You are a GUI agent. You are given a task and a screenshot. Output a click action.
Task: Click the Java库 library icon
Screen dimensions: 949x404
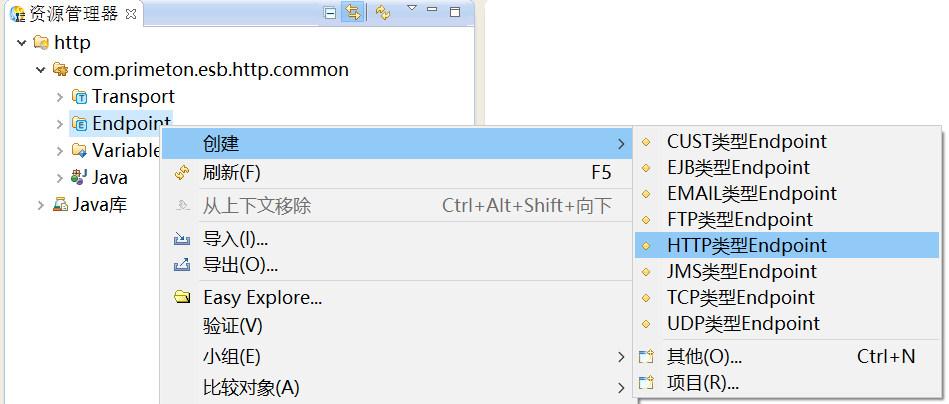[61, 205]
